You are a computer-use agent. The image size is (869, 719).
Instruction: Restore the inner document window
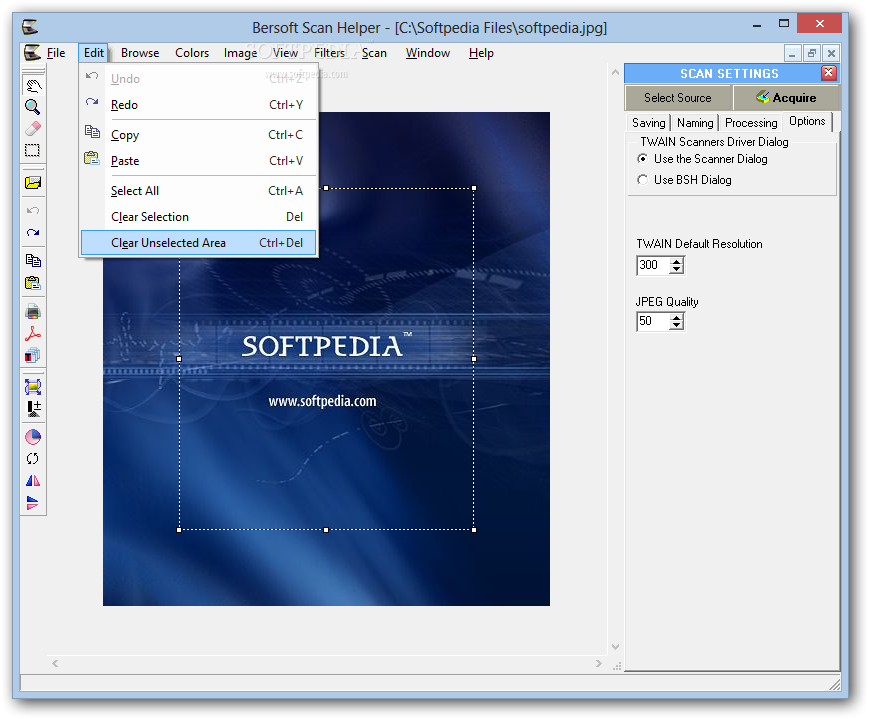click(811, 53)
